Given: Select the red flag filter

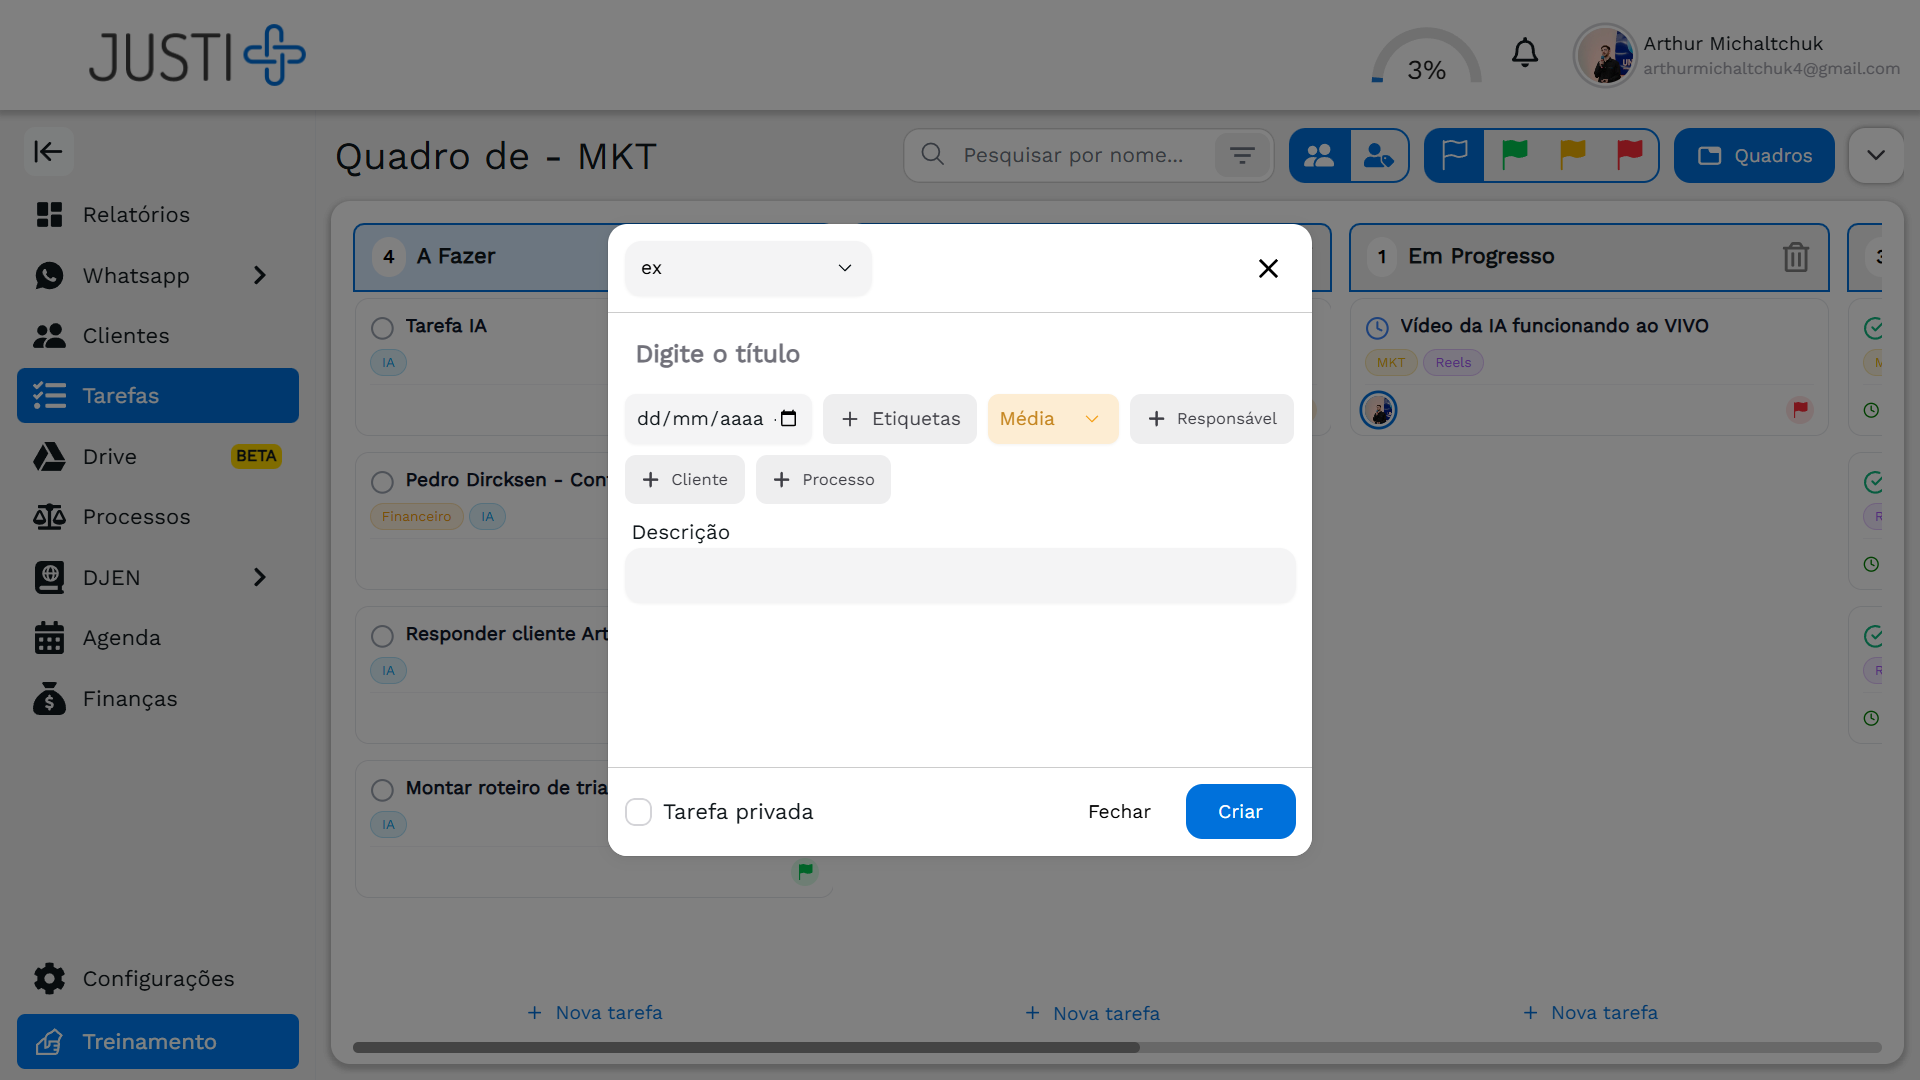Looking at the screenshot, I should 1628,154.
